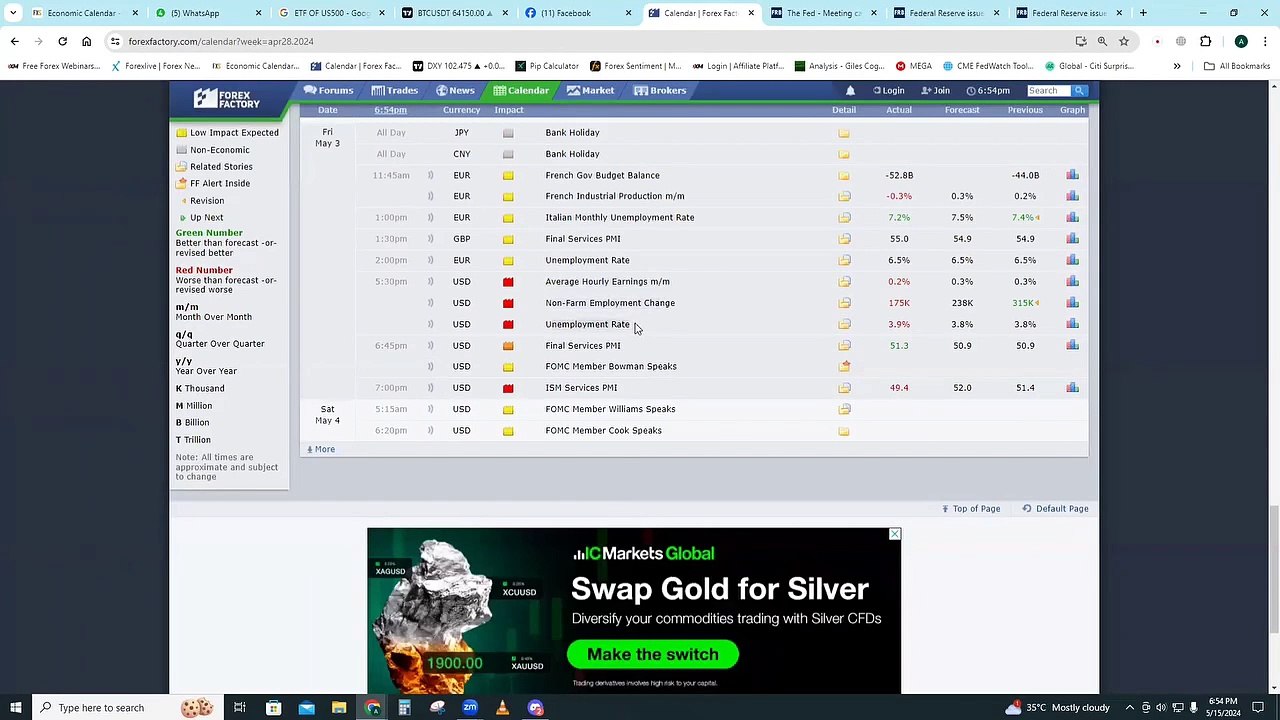
Task: Open detail folder for JPY Bank Holiday
Action: (x=844, y=133)
